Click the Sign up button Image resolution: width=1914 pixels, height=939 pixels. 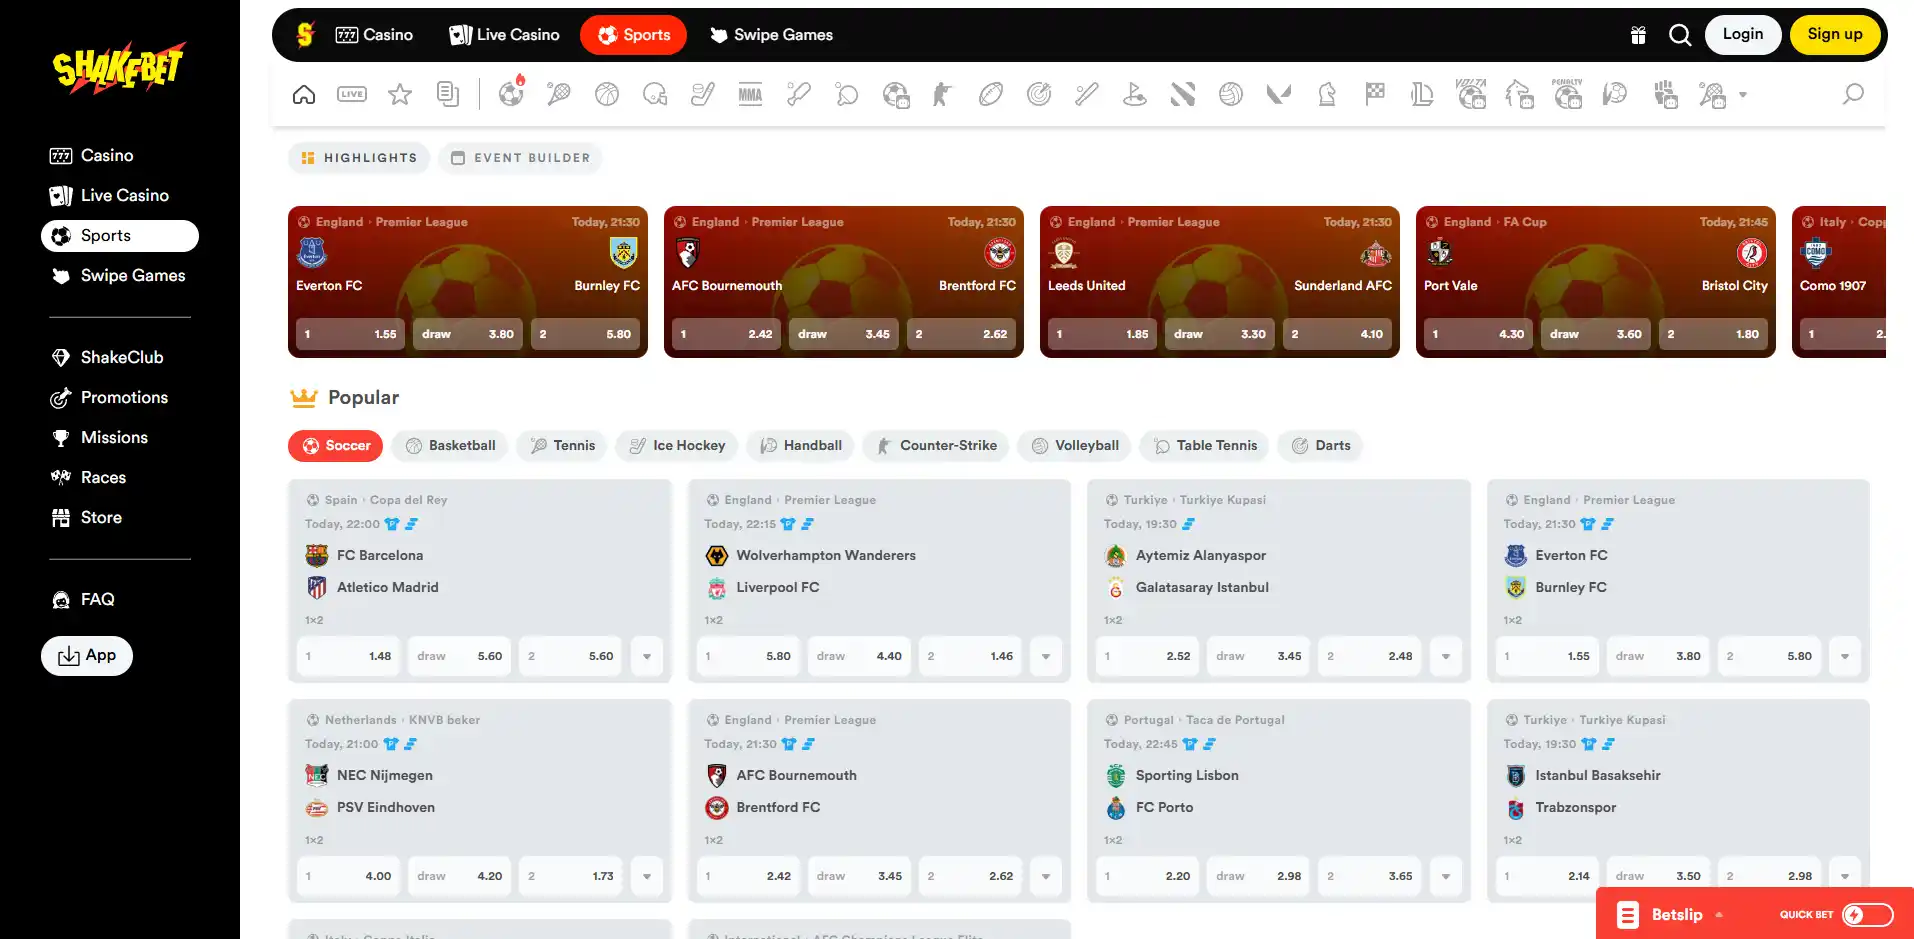point(1835,35)
